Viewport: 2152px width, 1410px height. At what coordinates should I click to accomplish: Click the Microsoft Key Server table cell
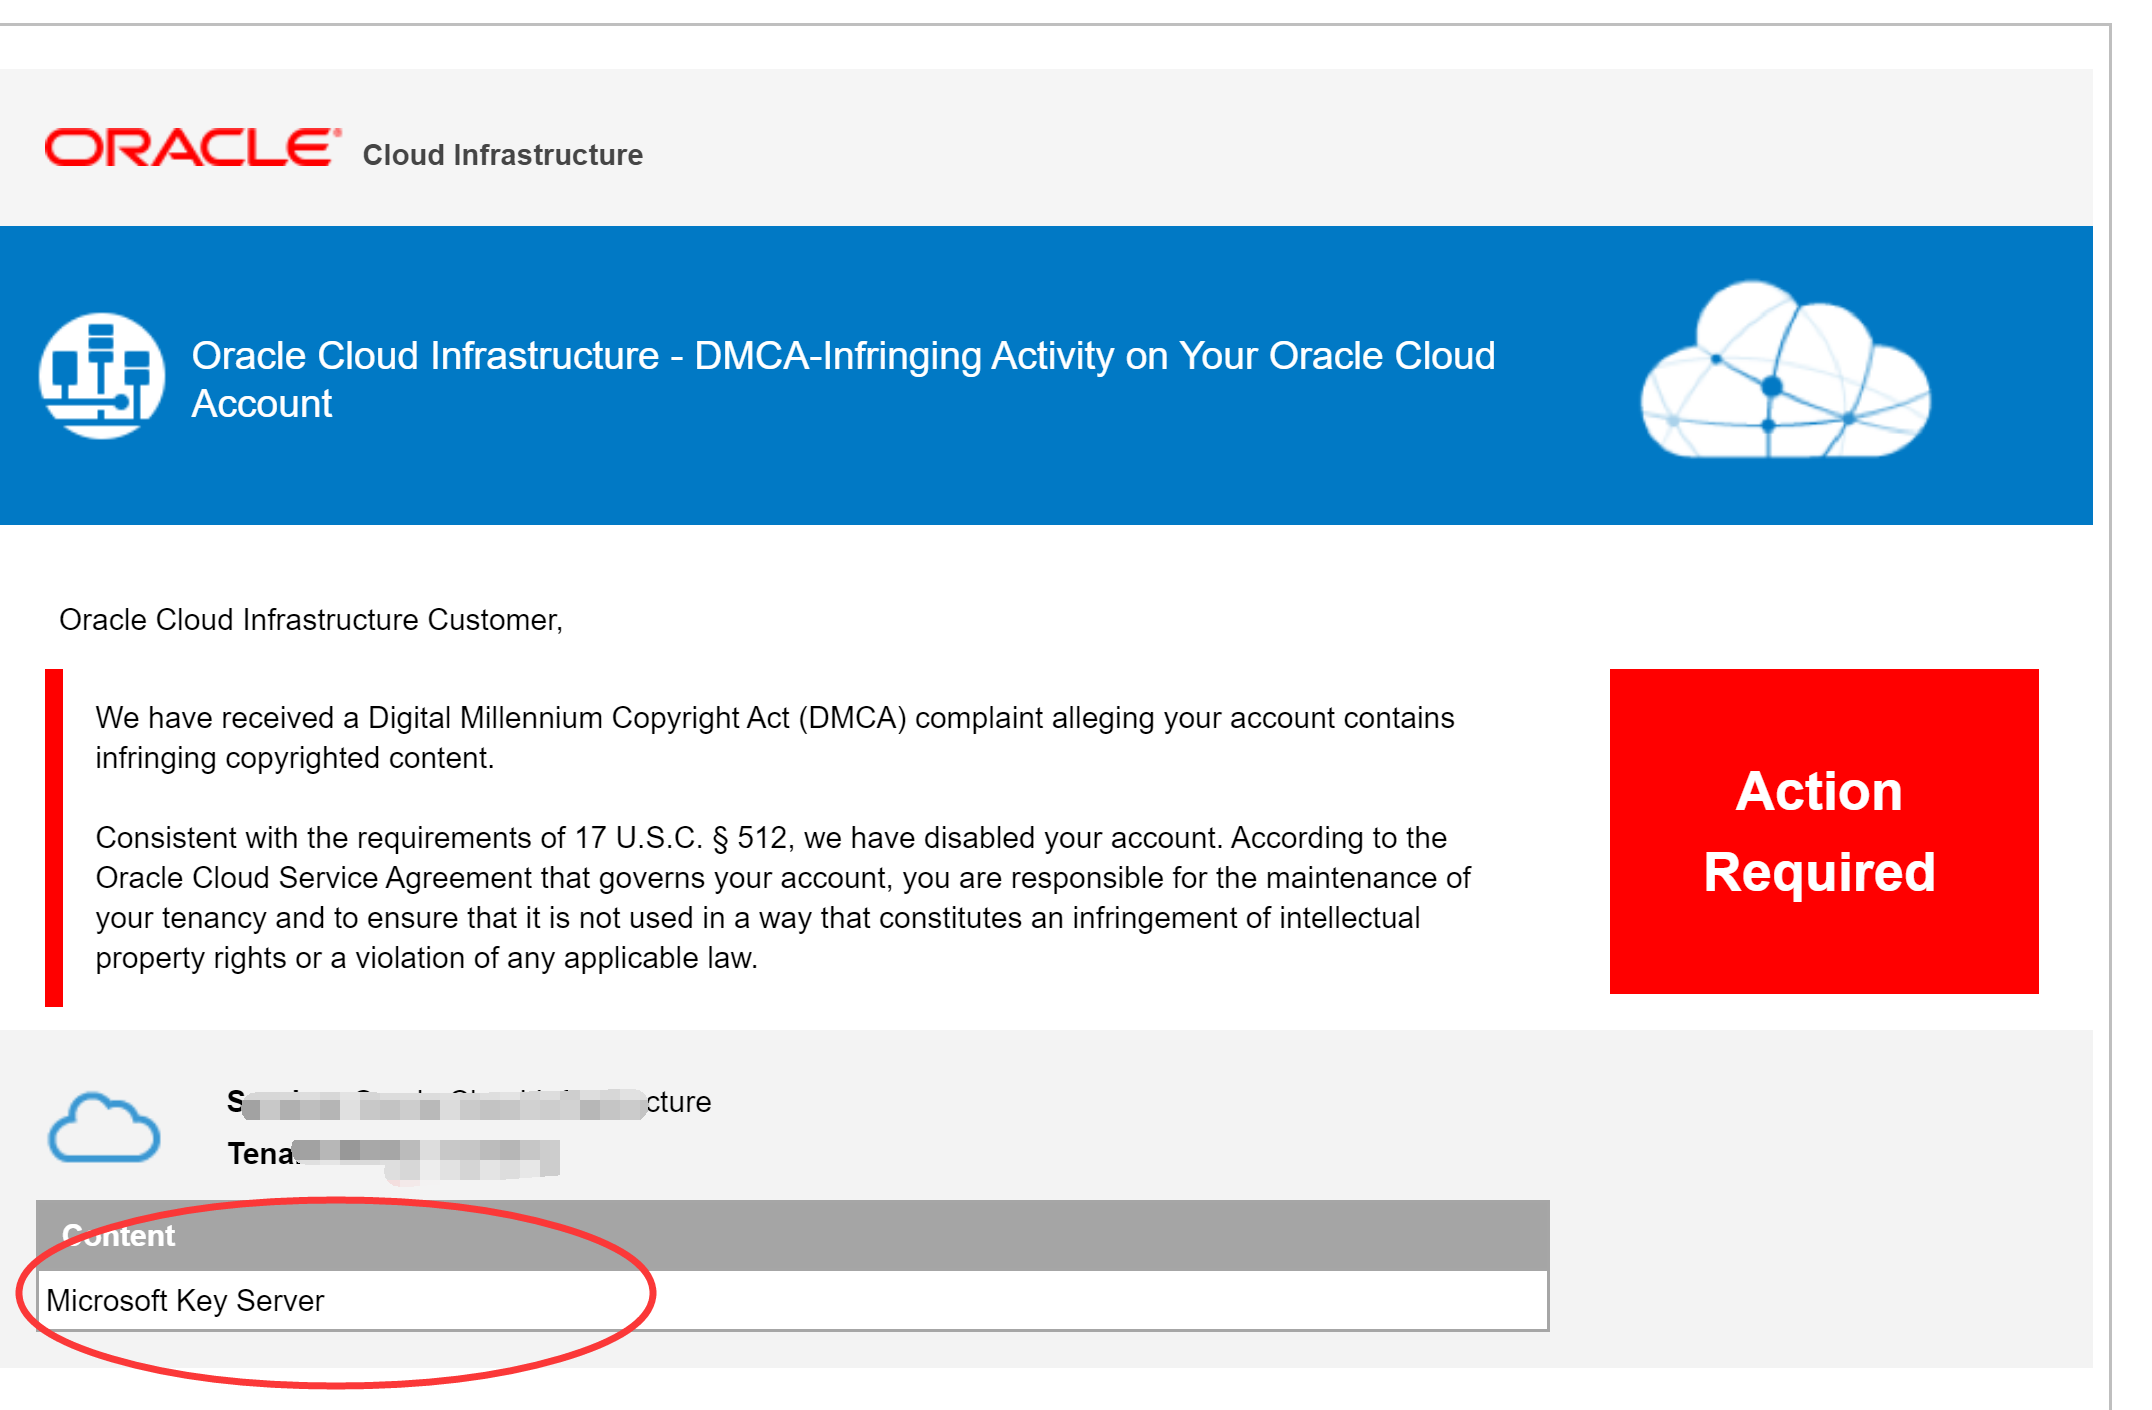click(793, 1300)
